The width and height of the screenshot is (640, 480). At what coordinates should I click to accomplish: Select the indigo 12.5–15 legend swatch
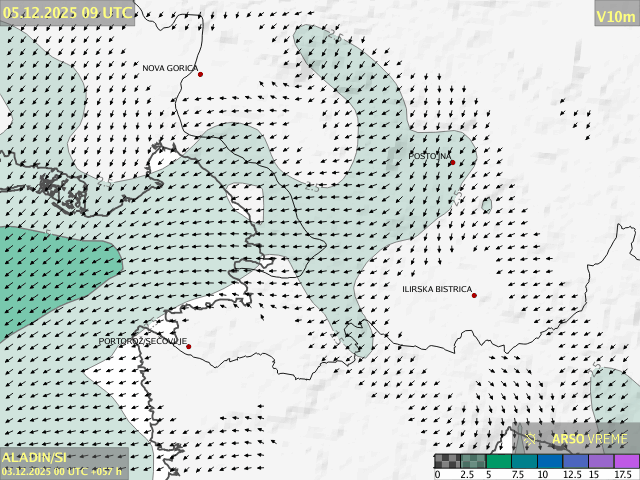tap(575, 461)
